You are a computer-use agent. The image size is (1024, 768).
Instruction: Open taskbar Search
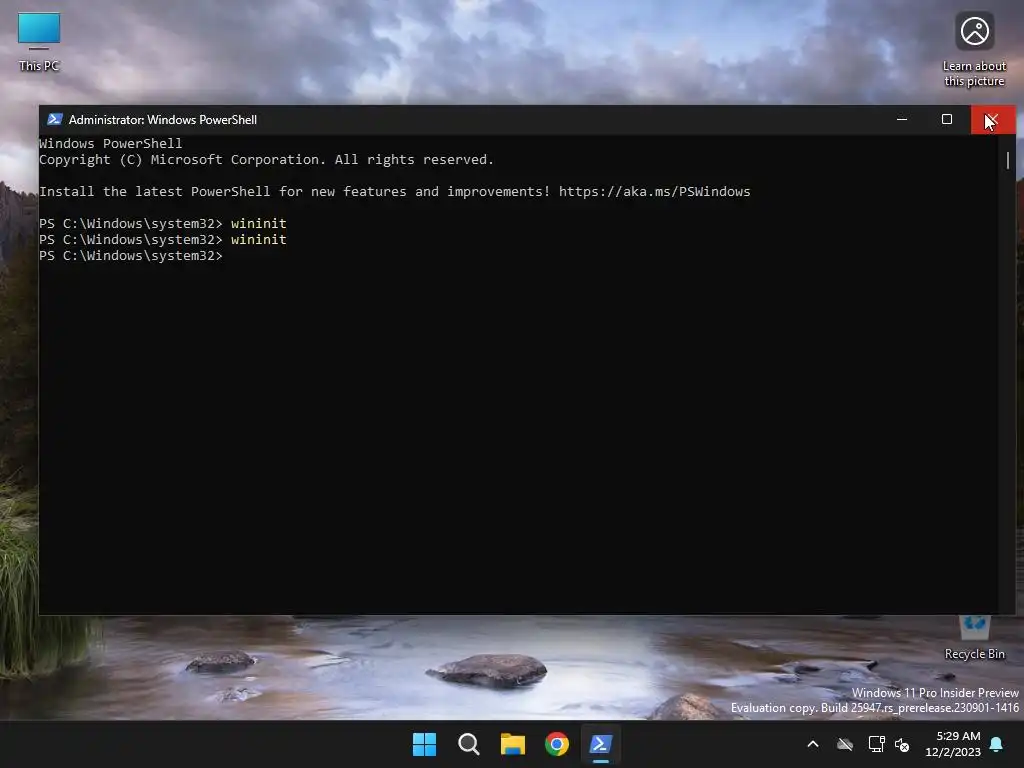(468, 744)
